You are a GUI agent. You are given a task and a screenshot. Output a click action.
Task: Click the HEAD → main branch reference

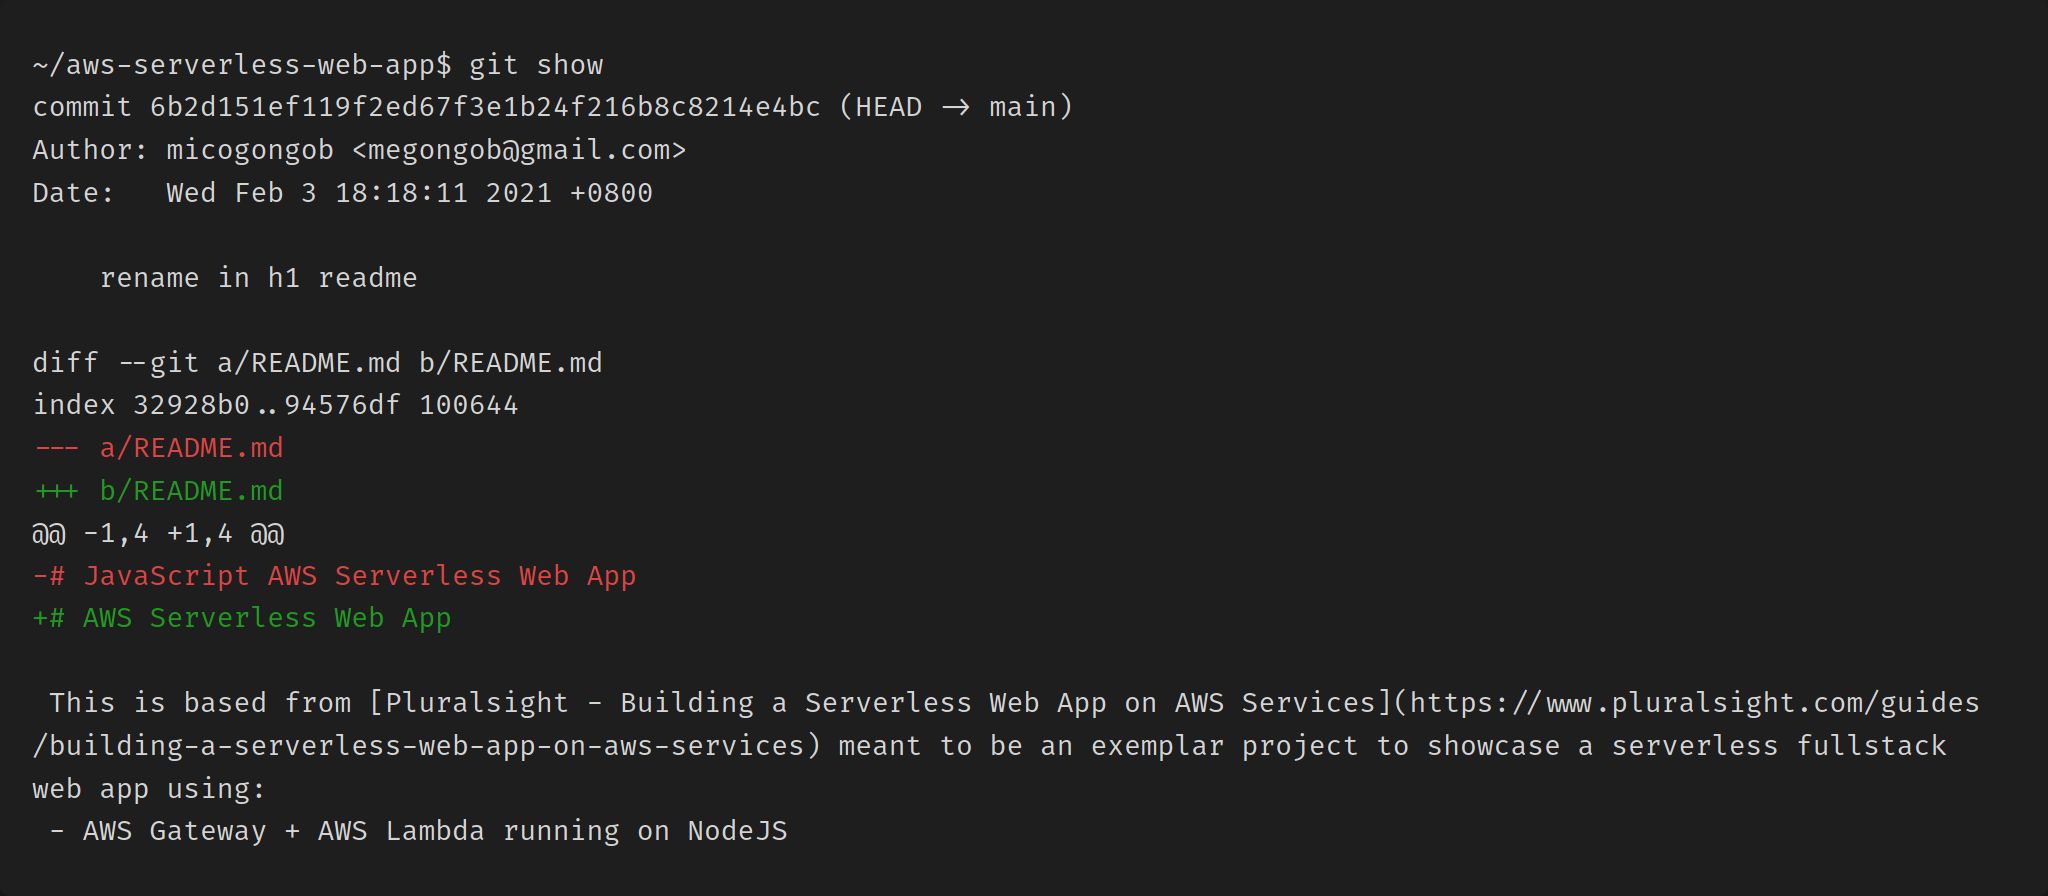(955, 107)
